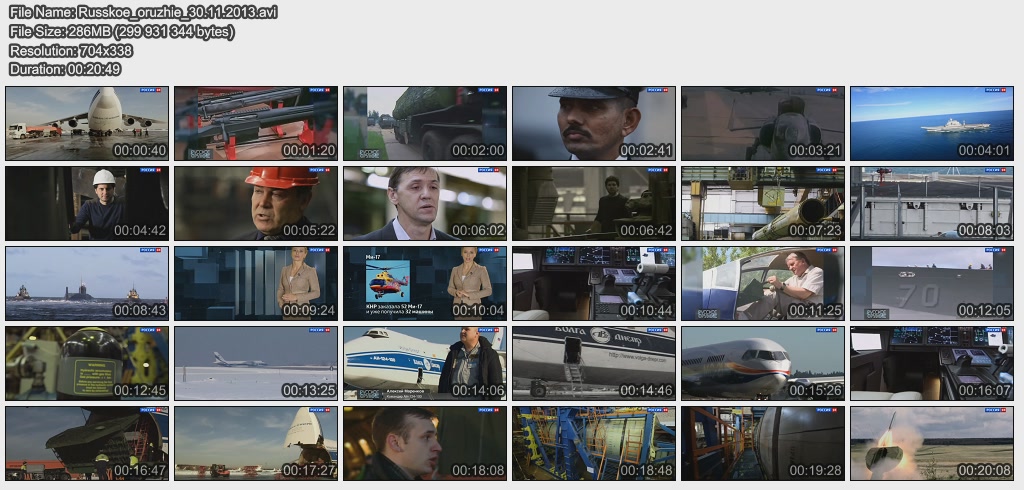This screenshot has height=490, width=1024.
Task: Open the thumbnail of the aircraft carrier at sea
Action: tap(931, 123)
